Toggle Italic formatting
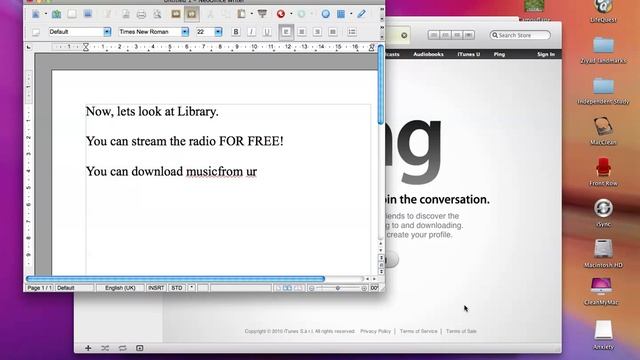The width and height of the screenshot is (640, 360). pos(251,32)
